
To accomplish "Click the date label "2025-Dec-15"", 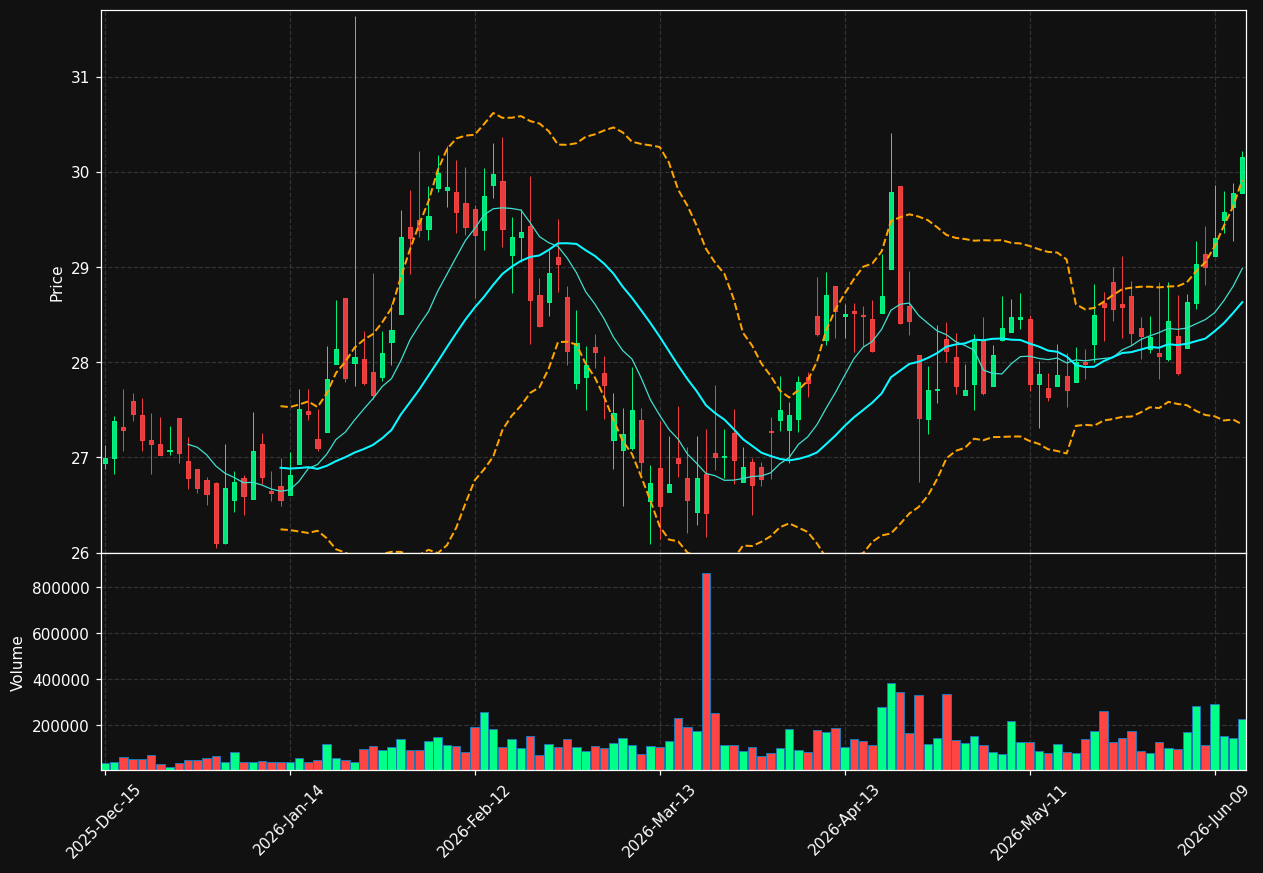I will [103, 821].
